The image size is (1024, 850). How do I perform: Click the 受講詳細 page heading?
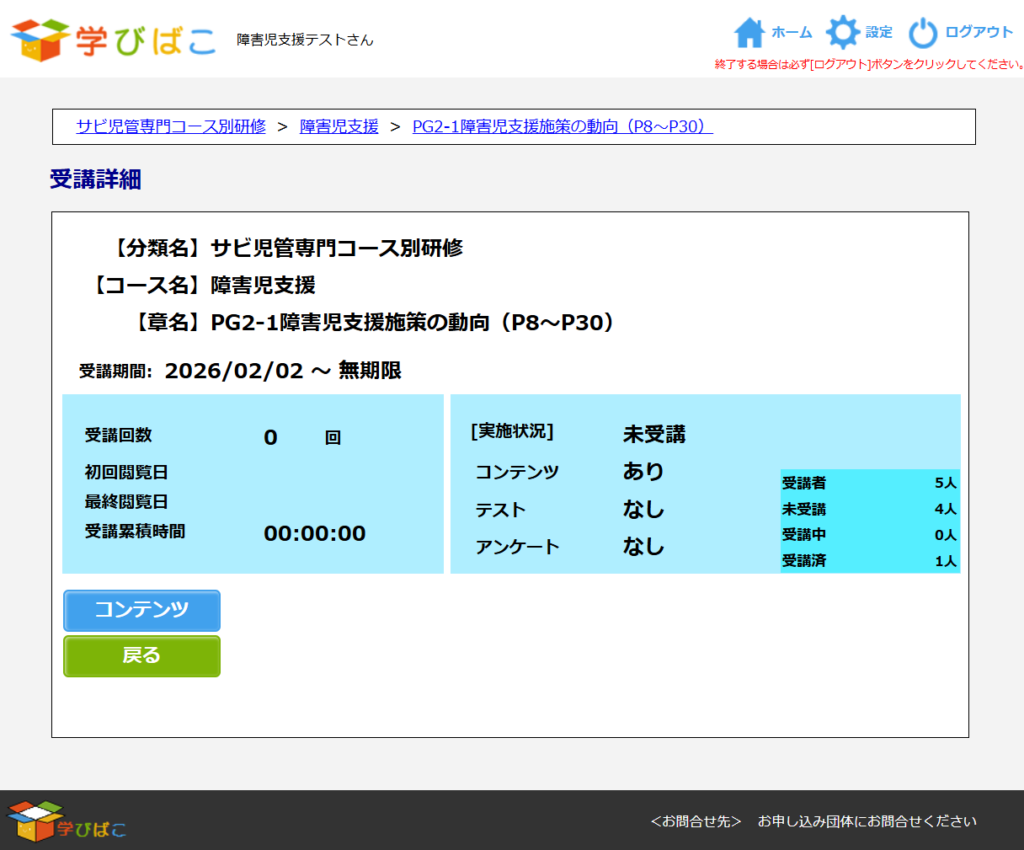click(95, 180)
